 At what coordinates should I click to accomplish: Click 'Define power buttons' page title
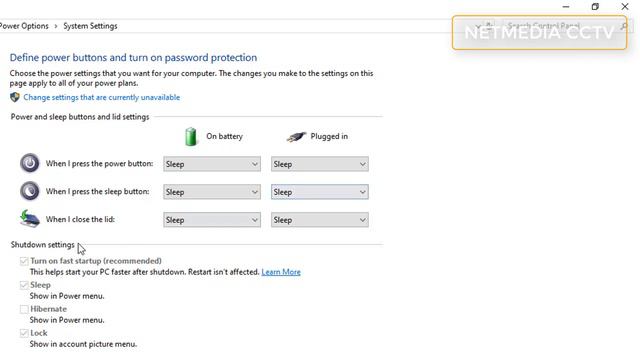(x=133, y=58)
